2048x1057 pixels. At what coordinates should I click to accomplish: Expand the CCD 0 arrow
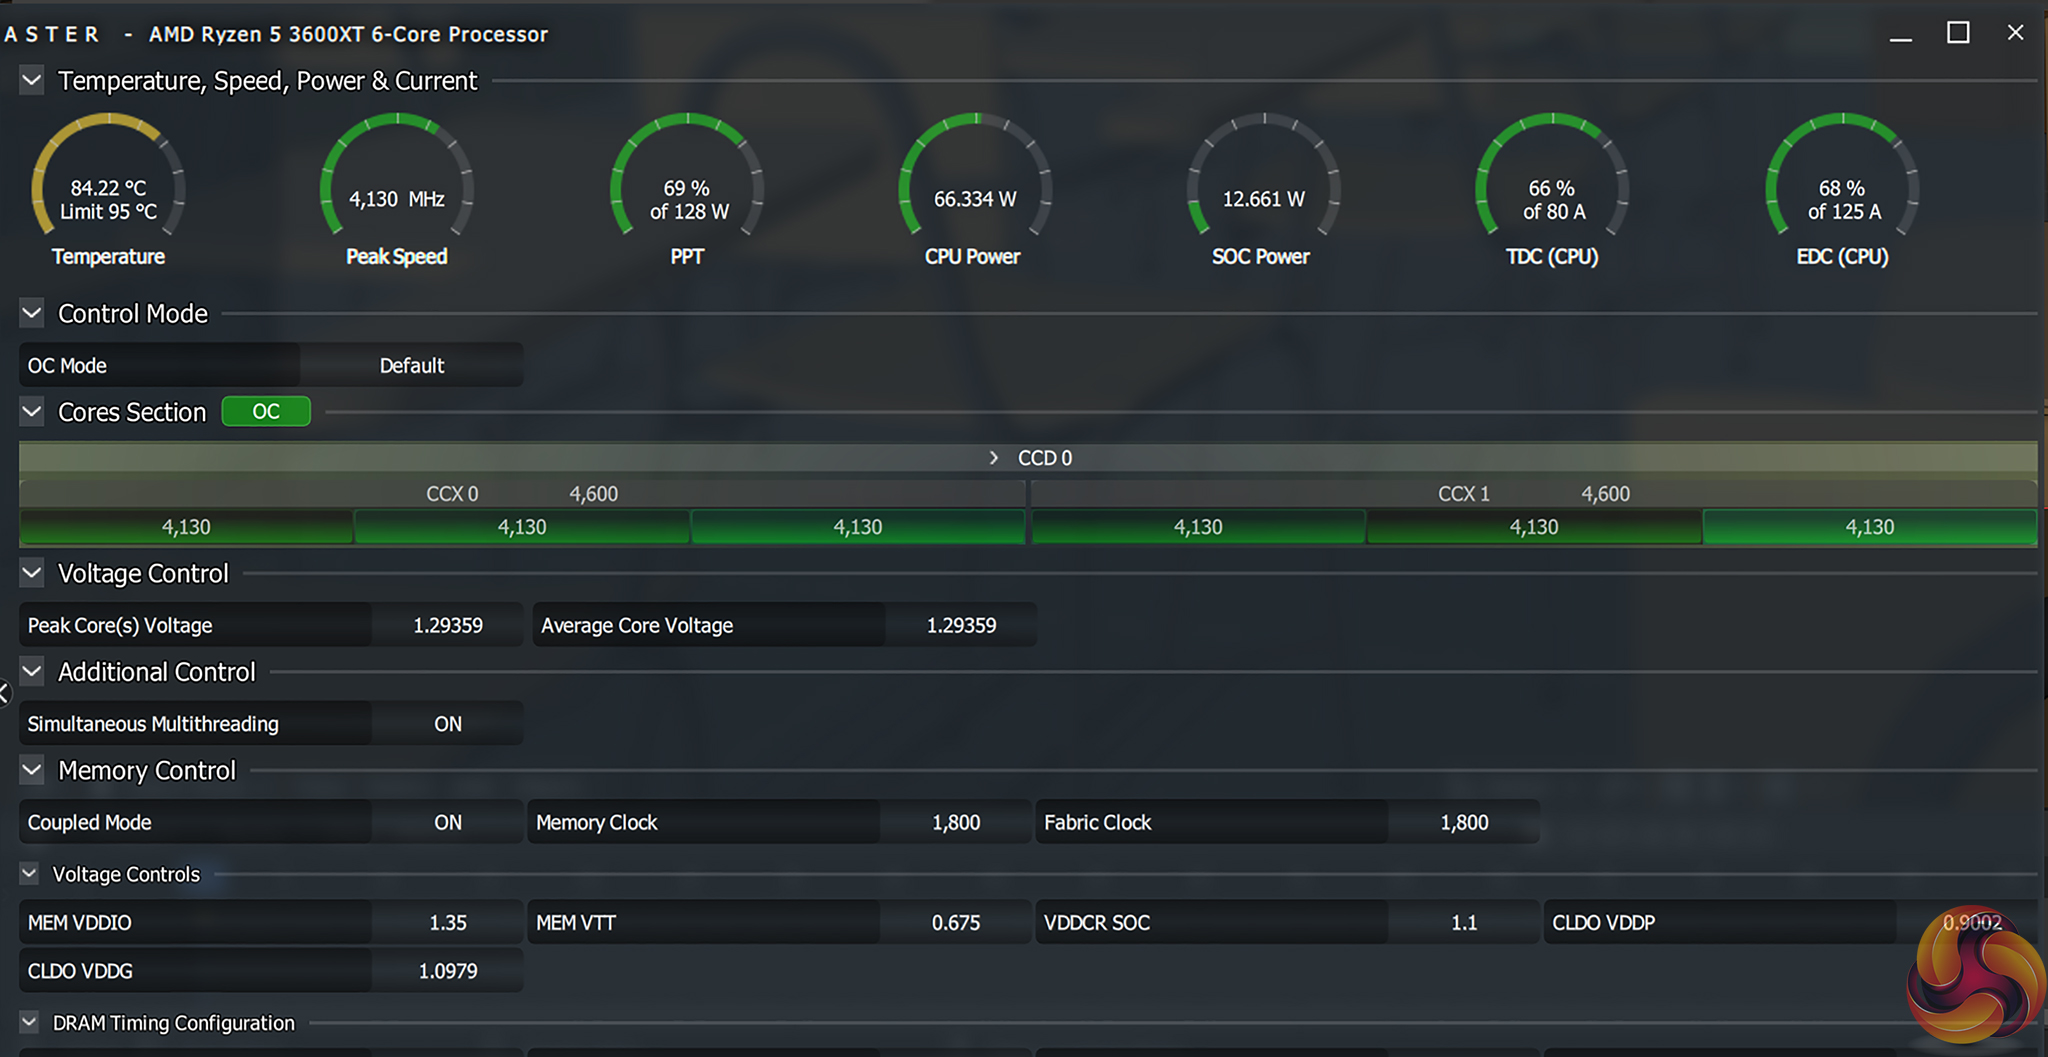pyautogui.click(x=993, y=458)
